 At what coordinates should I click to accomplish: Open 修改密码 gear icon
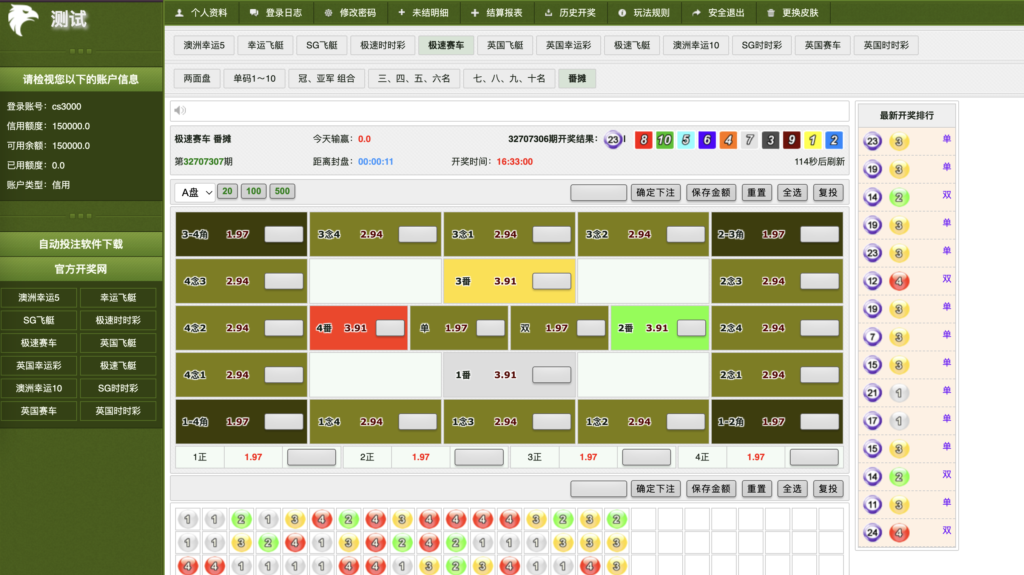(329, 13)
